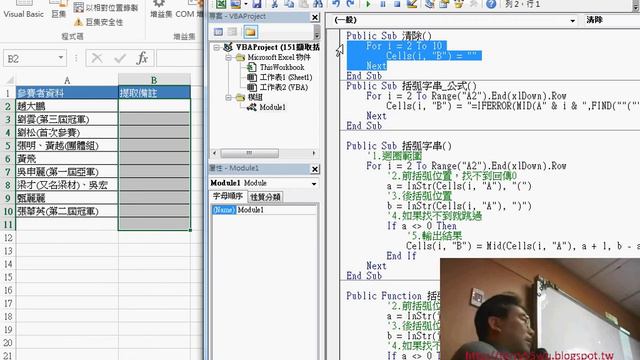Collapse the Microsoft Excel 物件 folder
Image resolution: width=640 pixels, height=360 pixels.
(x=228, y=58)
